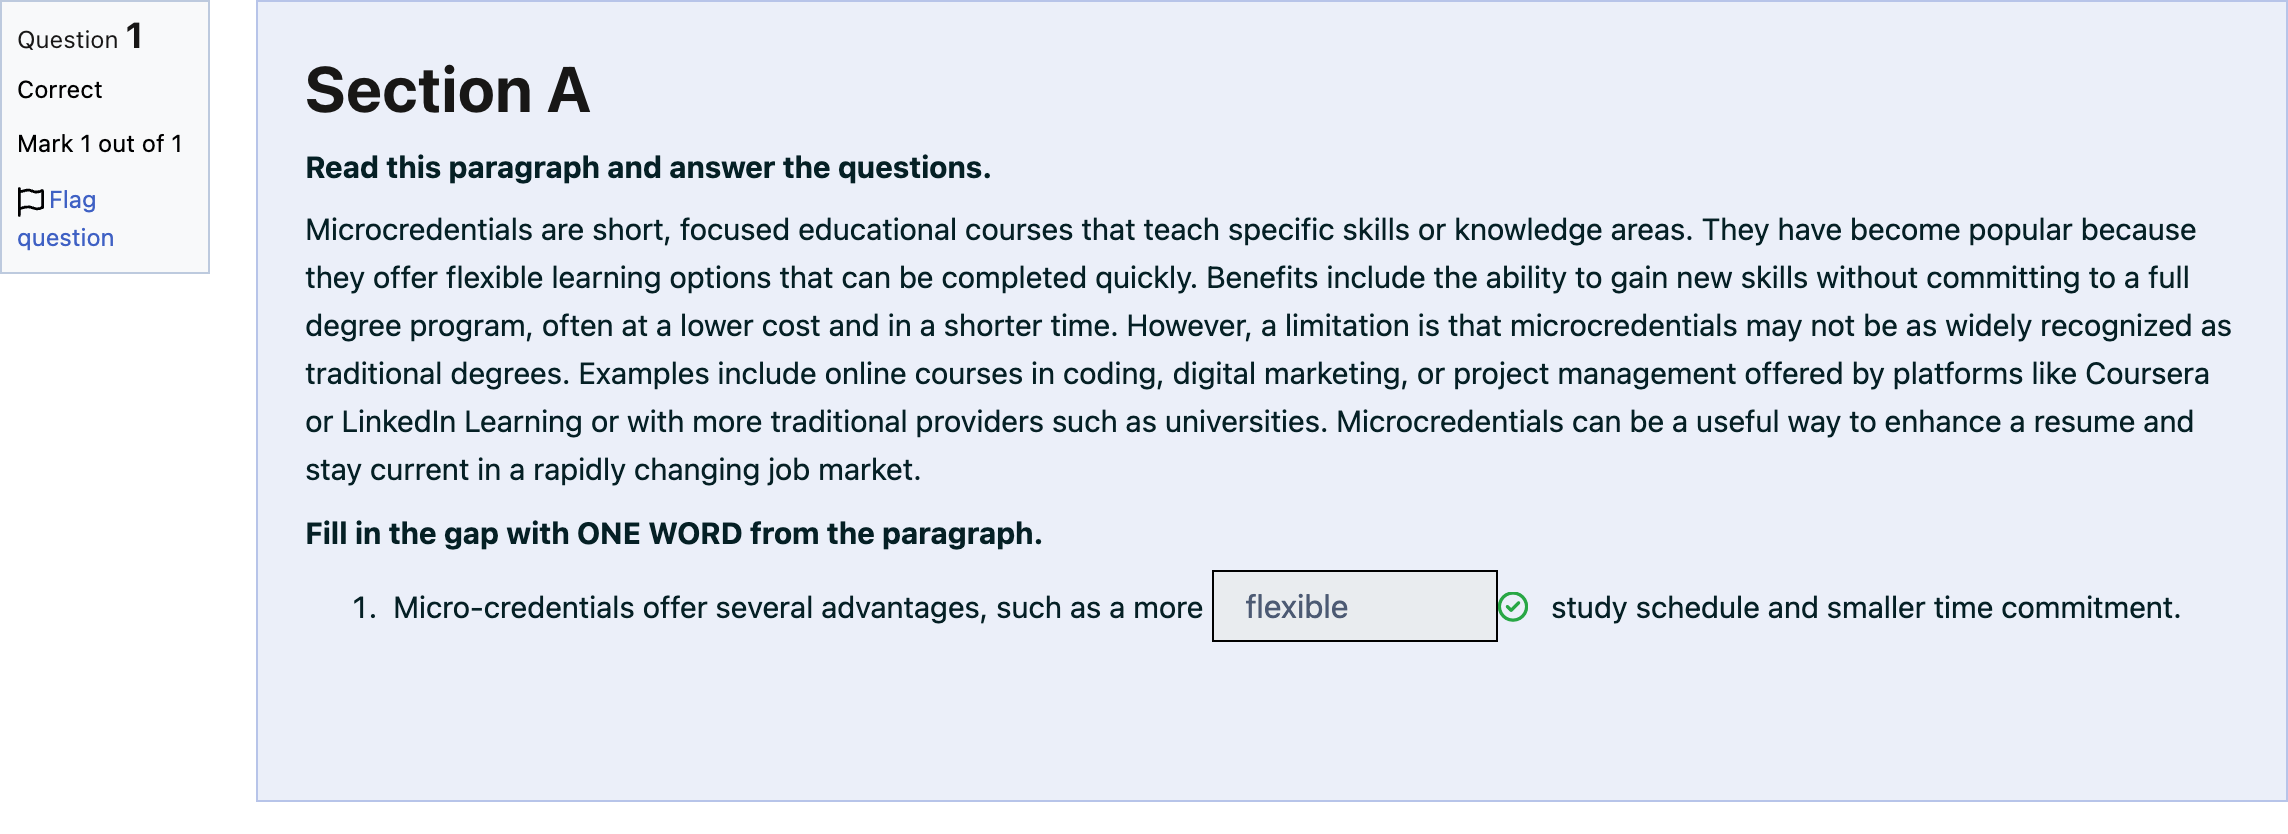The width and height of the screenshot is (2288, 834).
Task: Click "Read this paragraph and answer the questions."
Action: pos(648,167)
